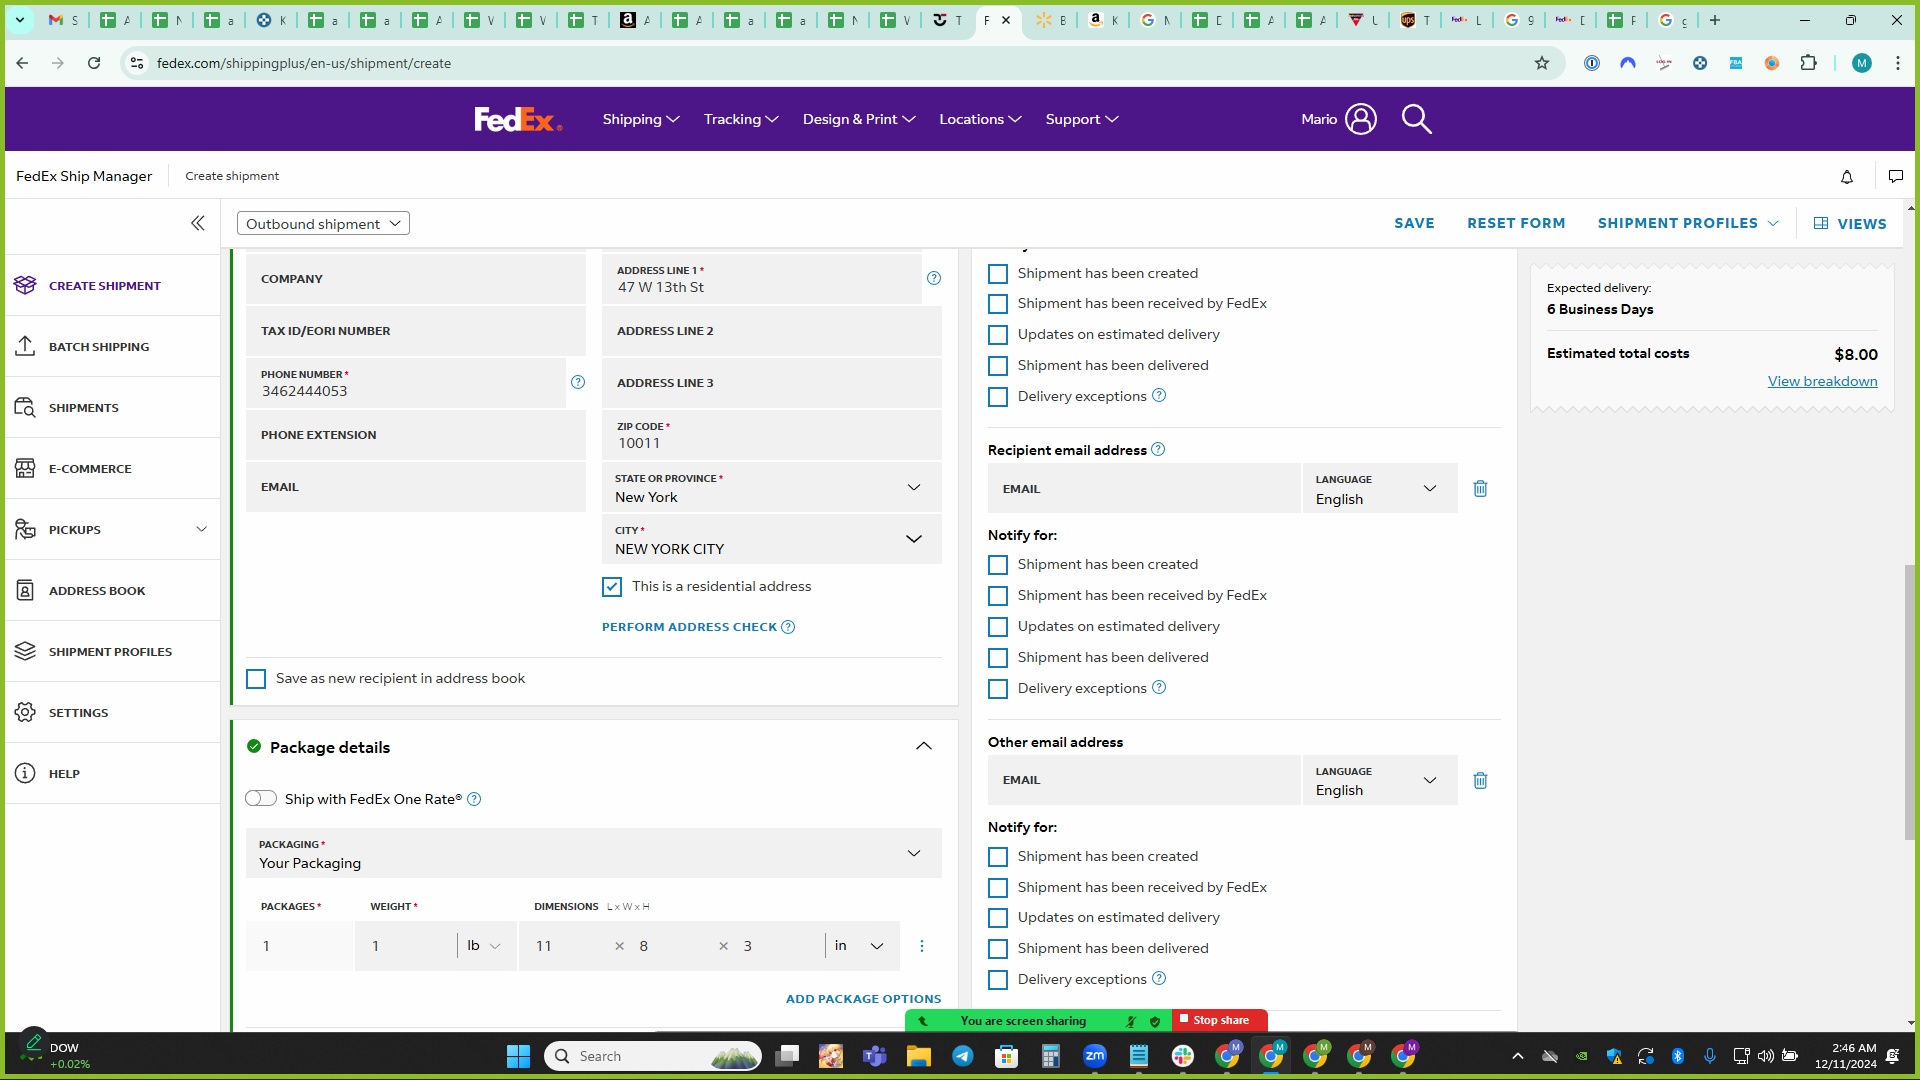Click the help icon beside Address Line 1
The height and width of the screenshot is (1080, 1920).
(934, 278)
